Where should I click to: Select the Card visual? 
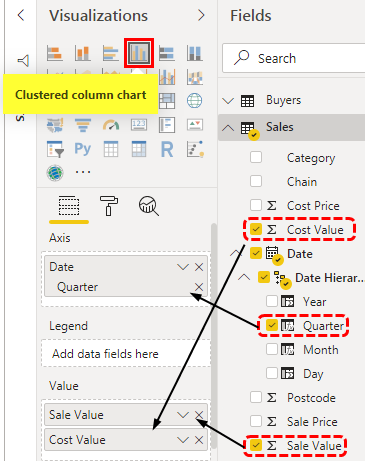[139, 125]
